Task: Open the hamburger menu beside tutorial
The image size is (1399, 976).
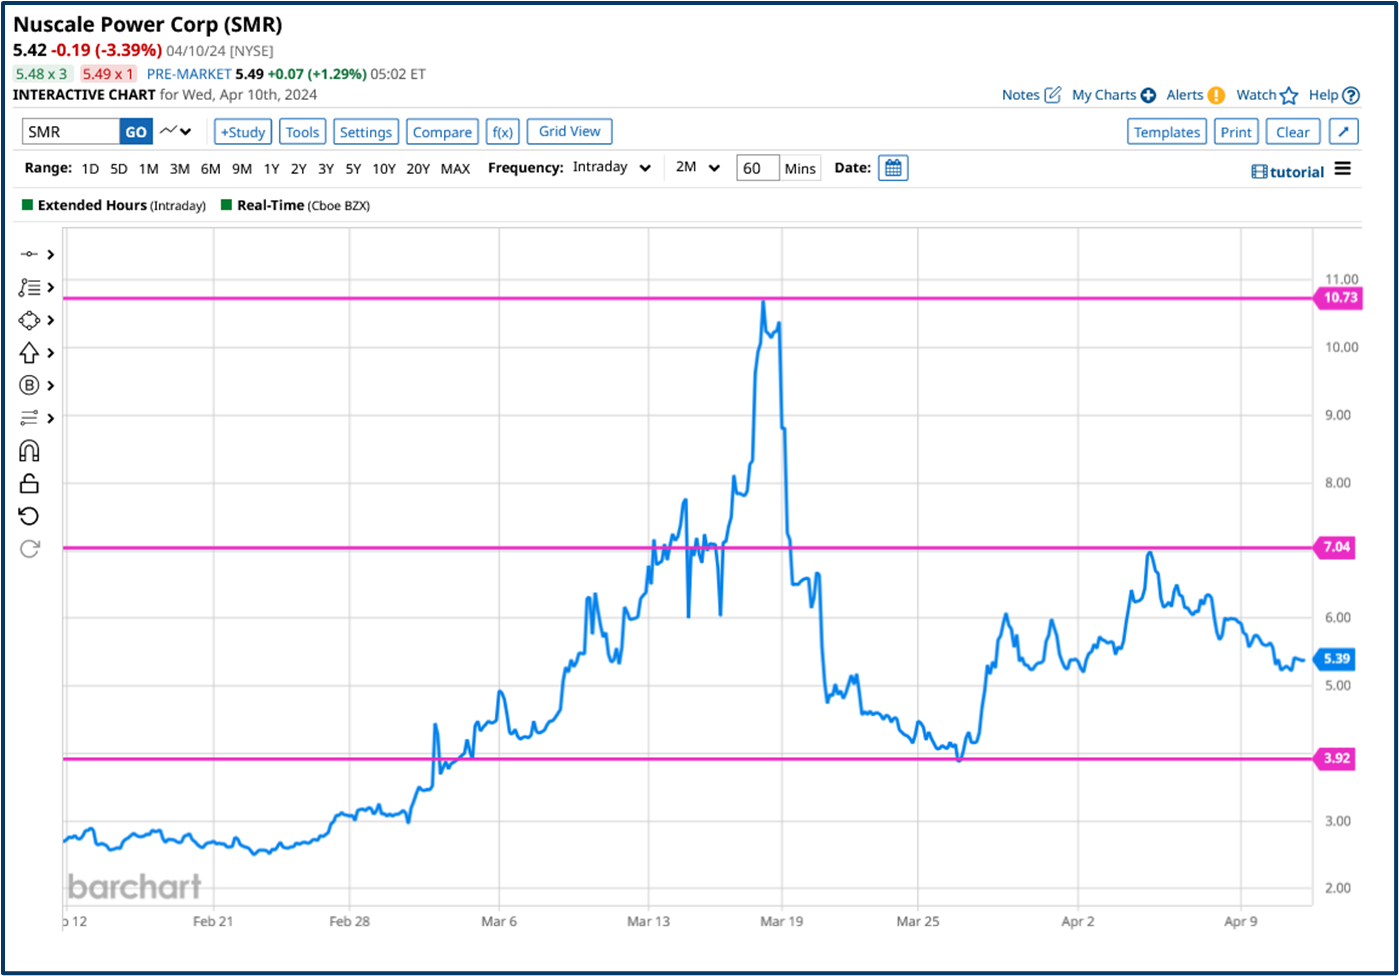Action: (1343, 169)
